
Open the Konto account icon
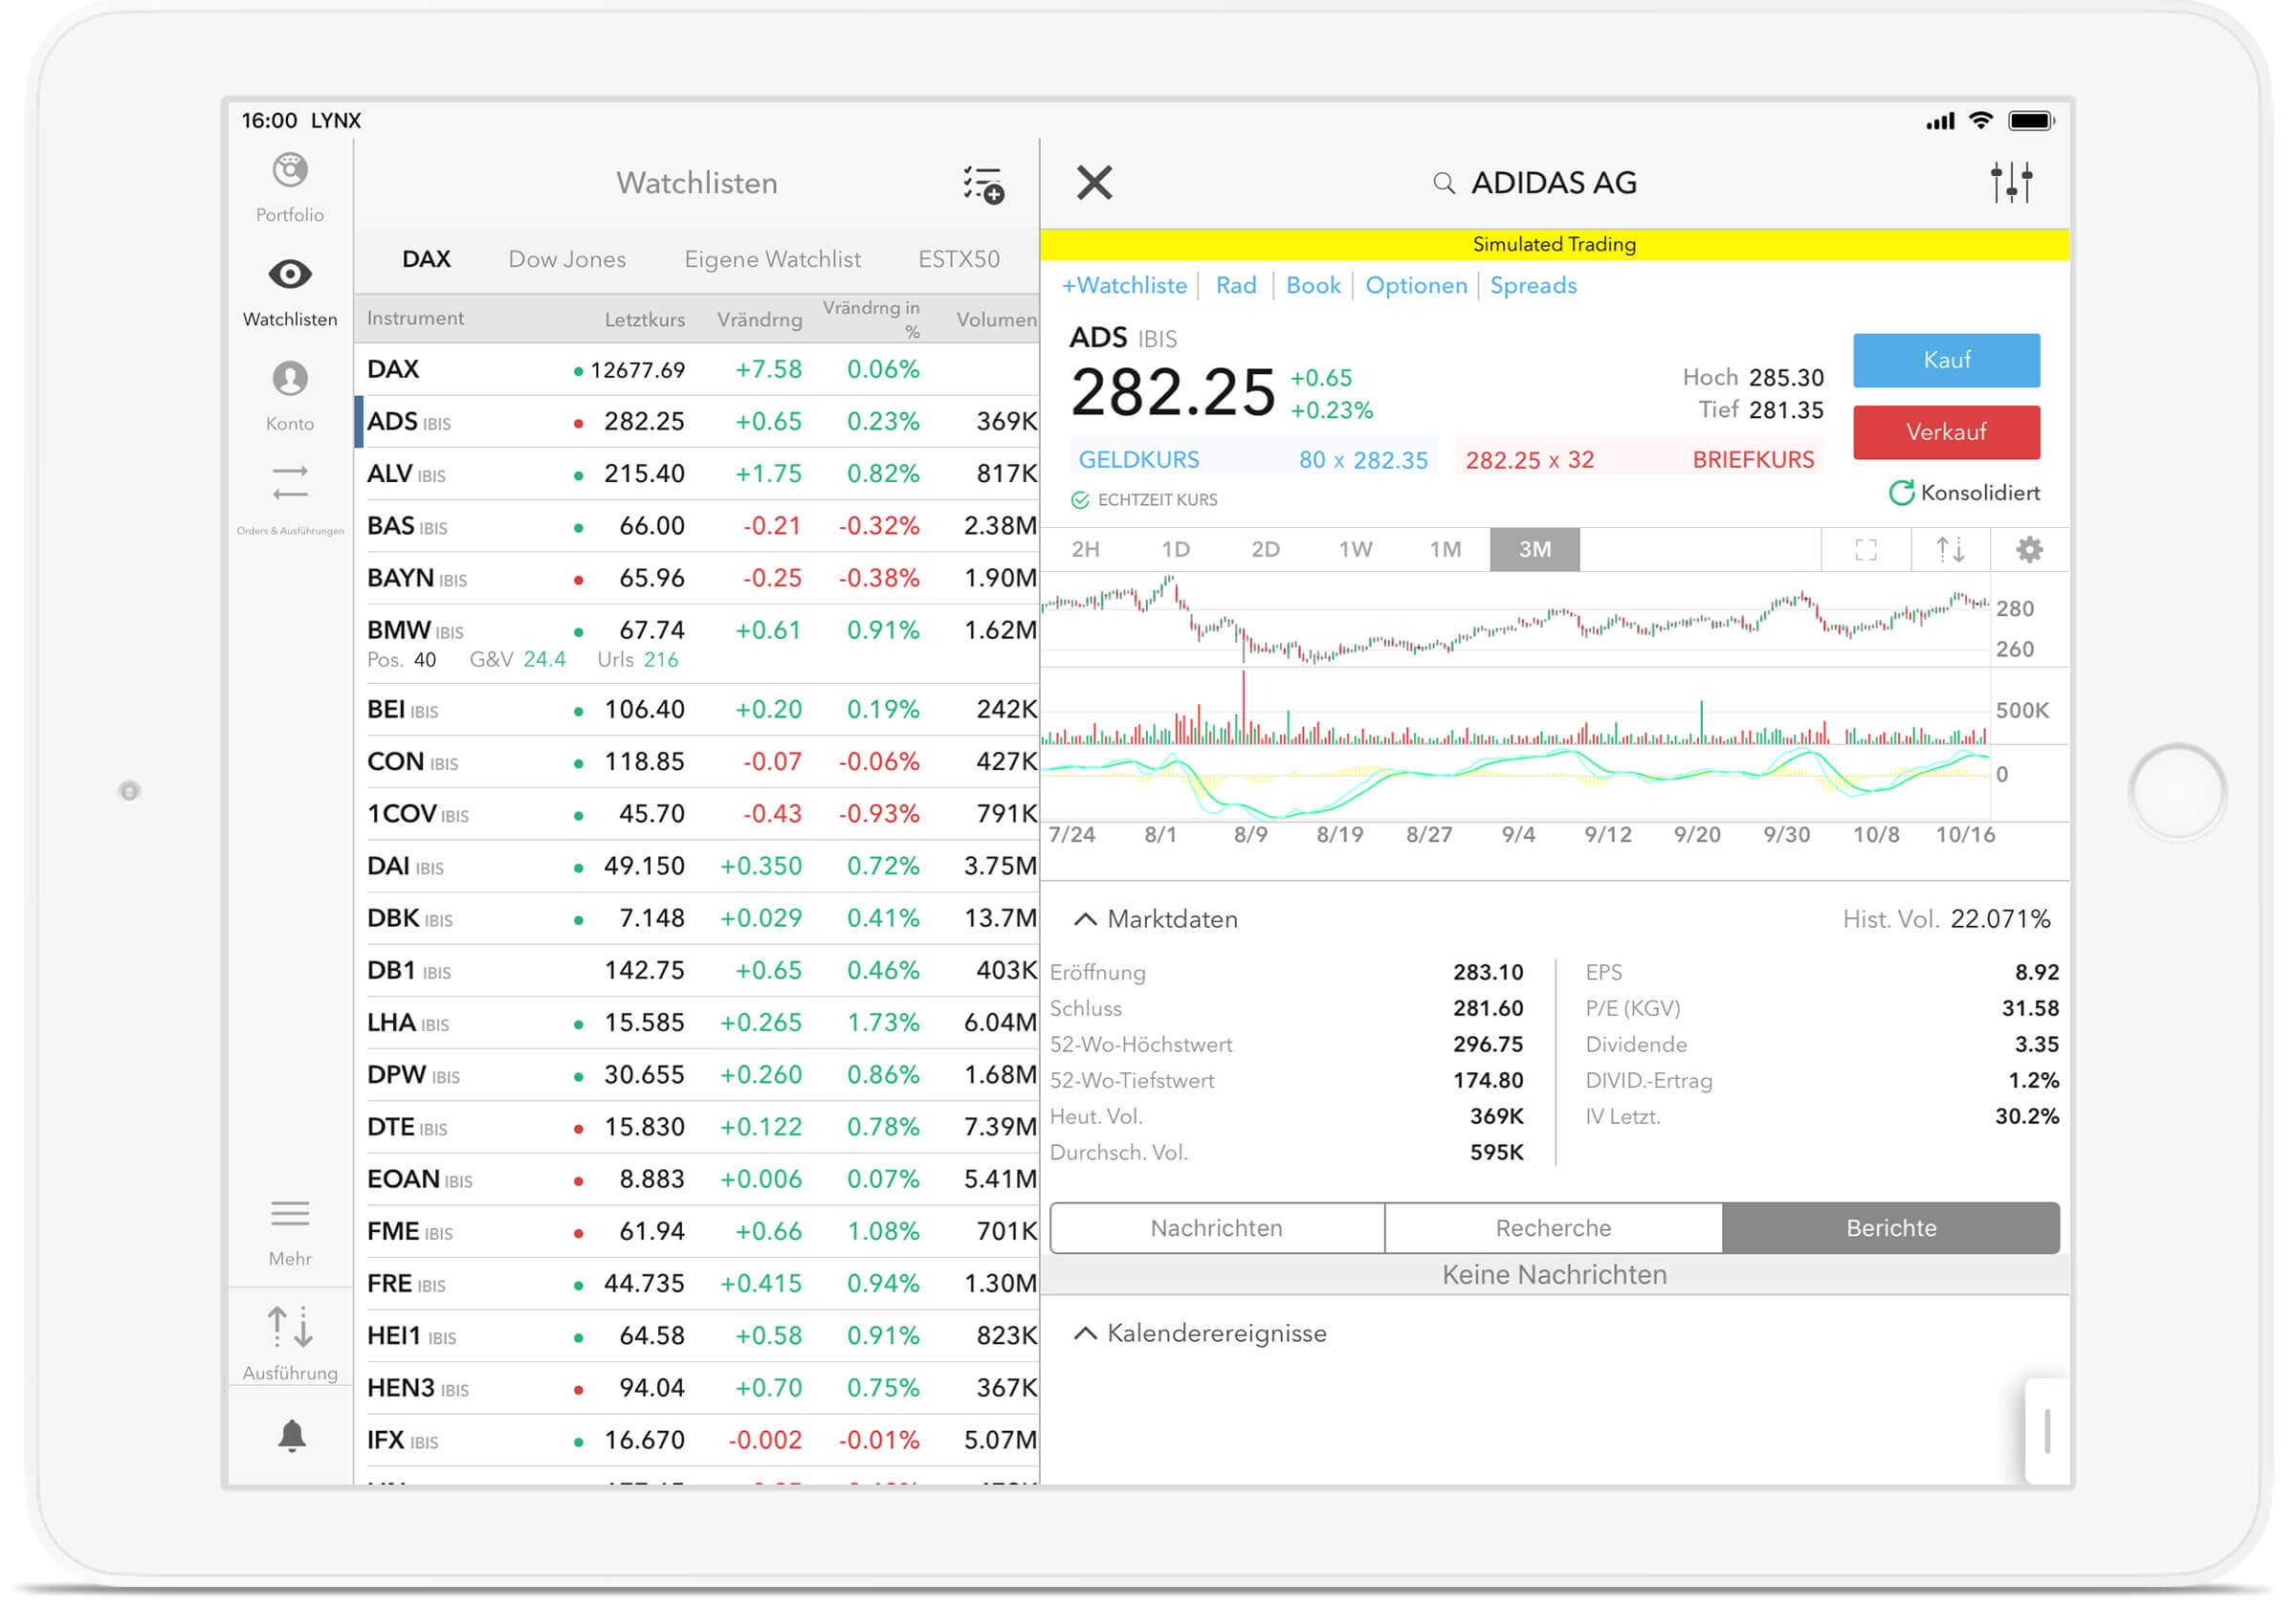[290, 379]
